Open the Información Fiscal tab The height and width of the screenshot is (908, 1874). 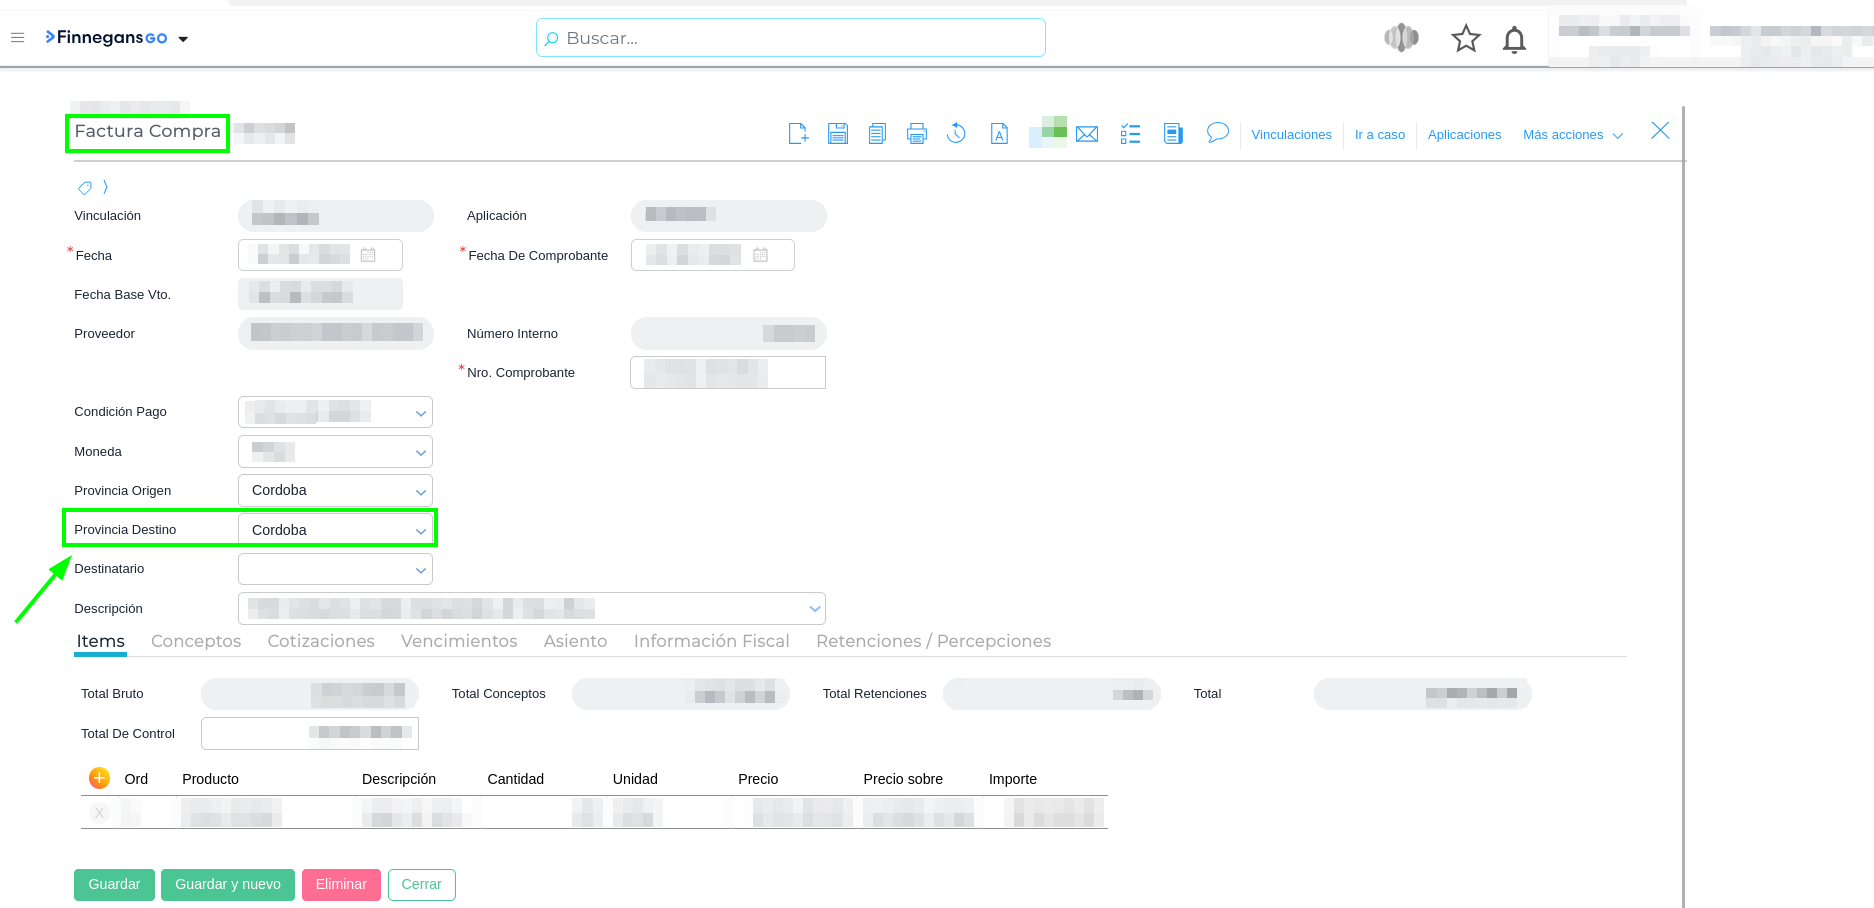[711, 641]
